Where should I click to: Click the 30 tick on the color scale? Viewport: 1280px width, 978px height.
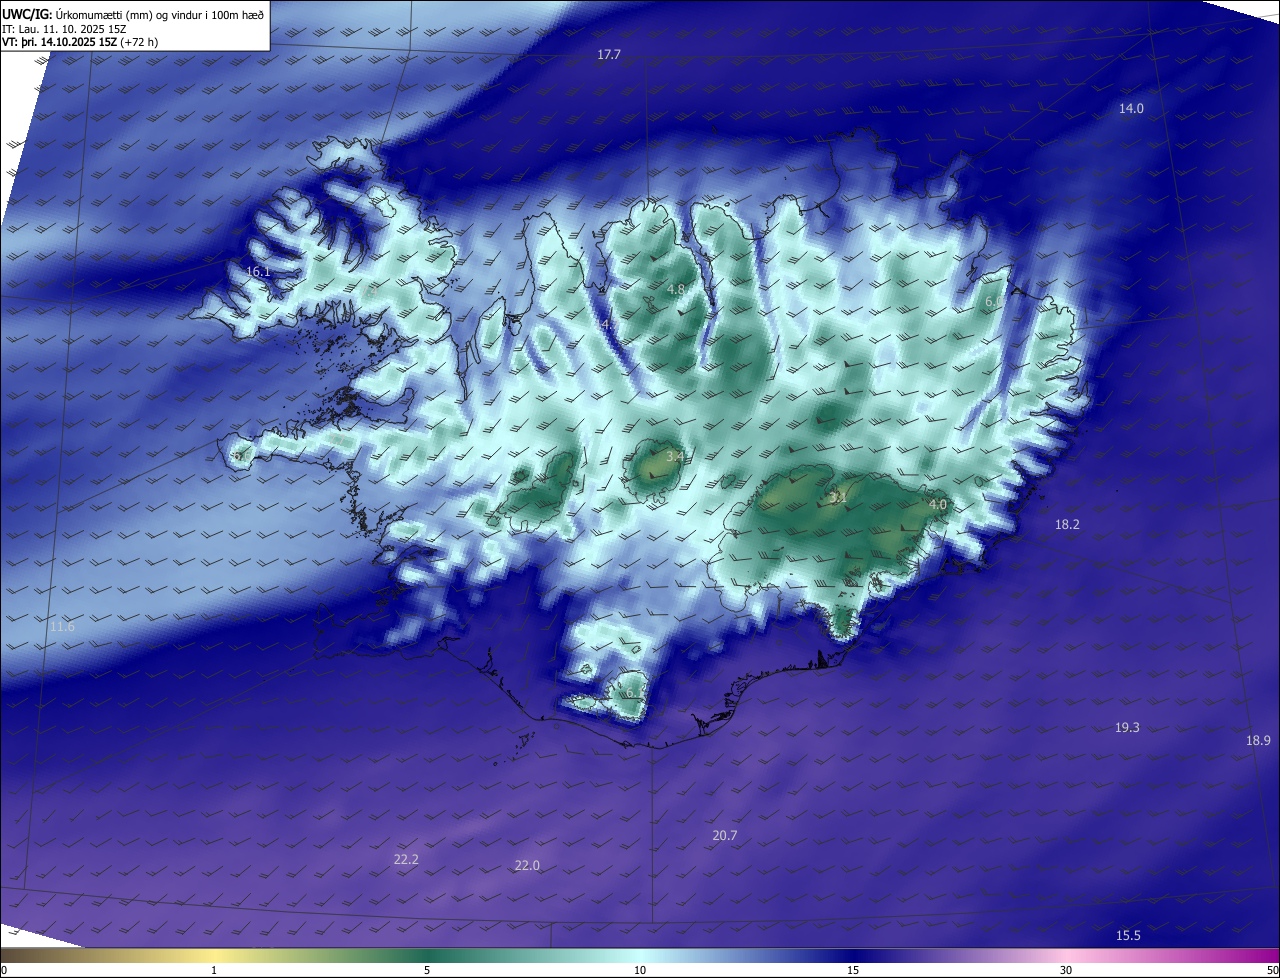(1066, 970)
